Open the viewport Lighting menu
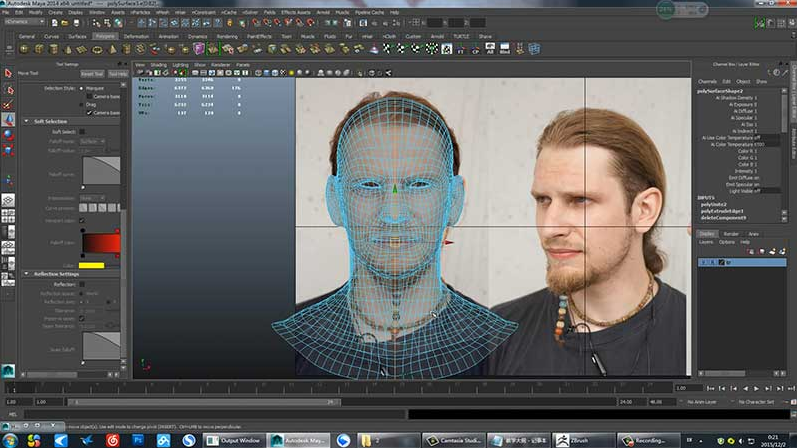 pyautogui.click(x=180, y=65)
